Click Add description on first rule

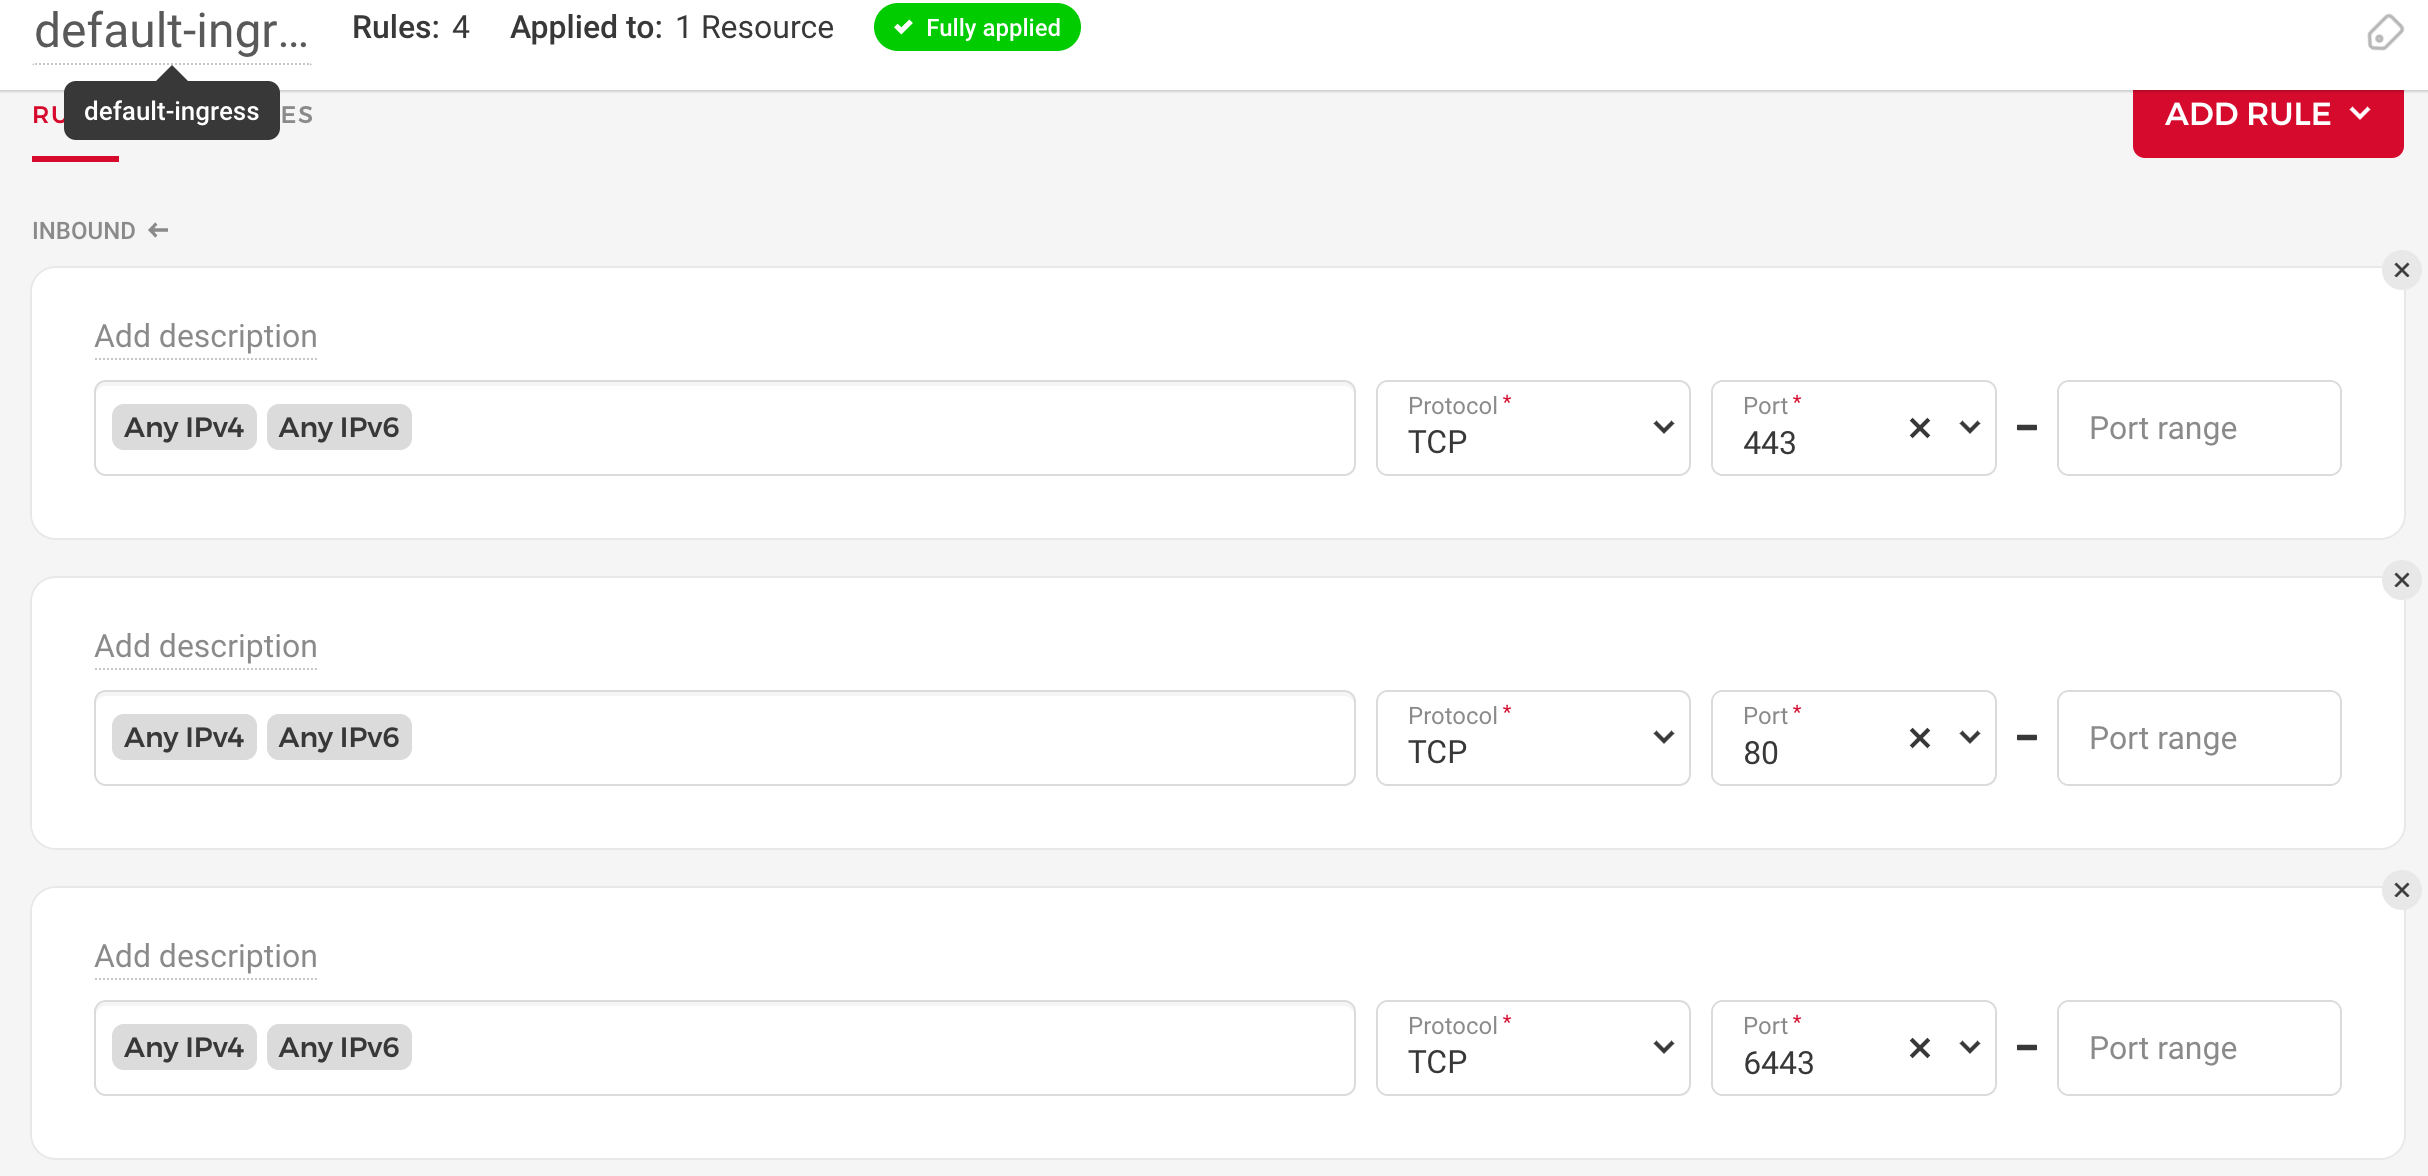[206, 337]
